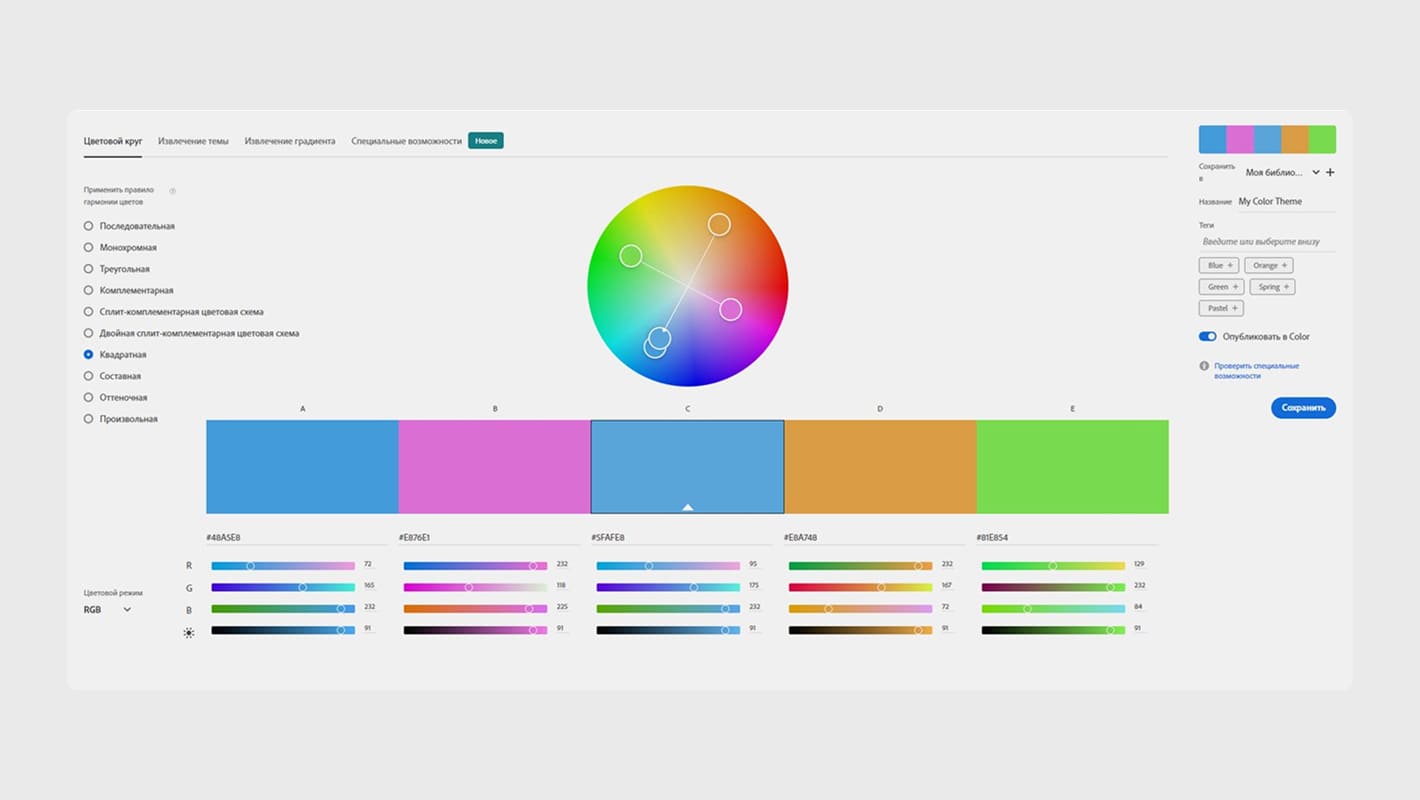Screen dimensions: 1420x800
Task: Open the Извлечение градиента tab
Action: (290, 142)
